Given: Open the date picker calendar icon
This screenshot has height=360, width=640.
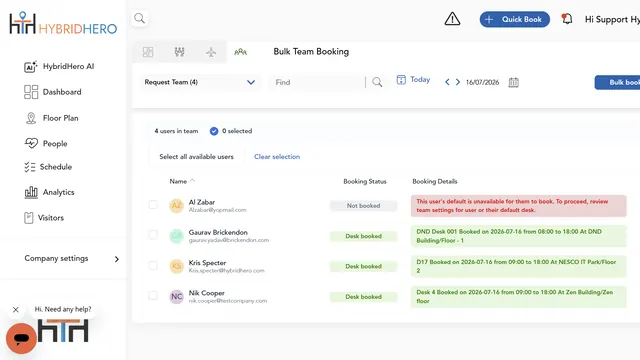Looking at the screenshot, I should 513,82.
